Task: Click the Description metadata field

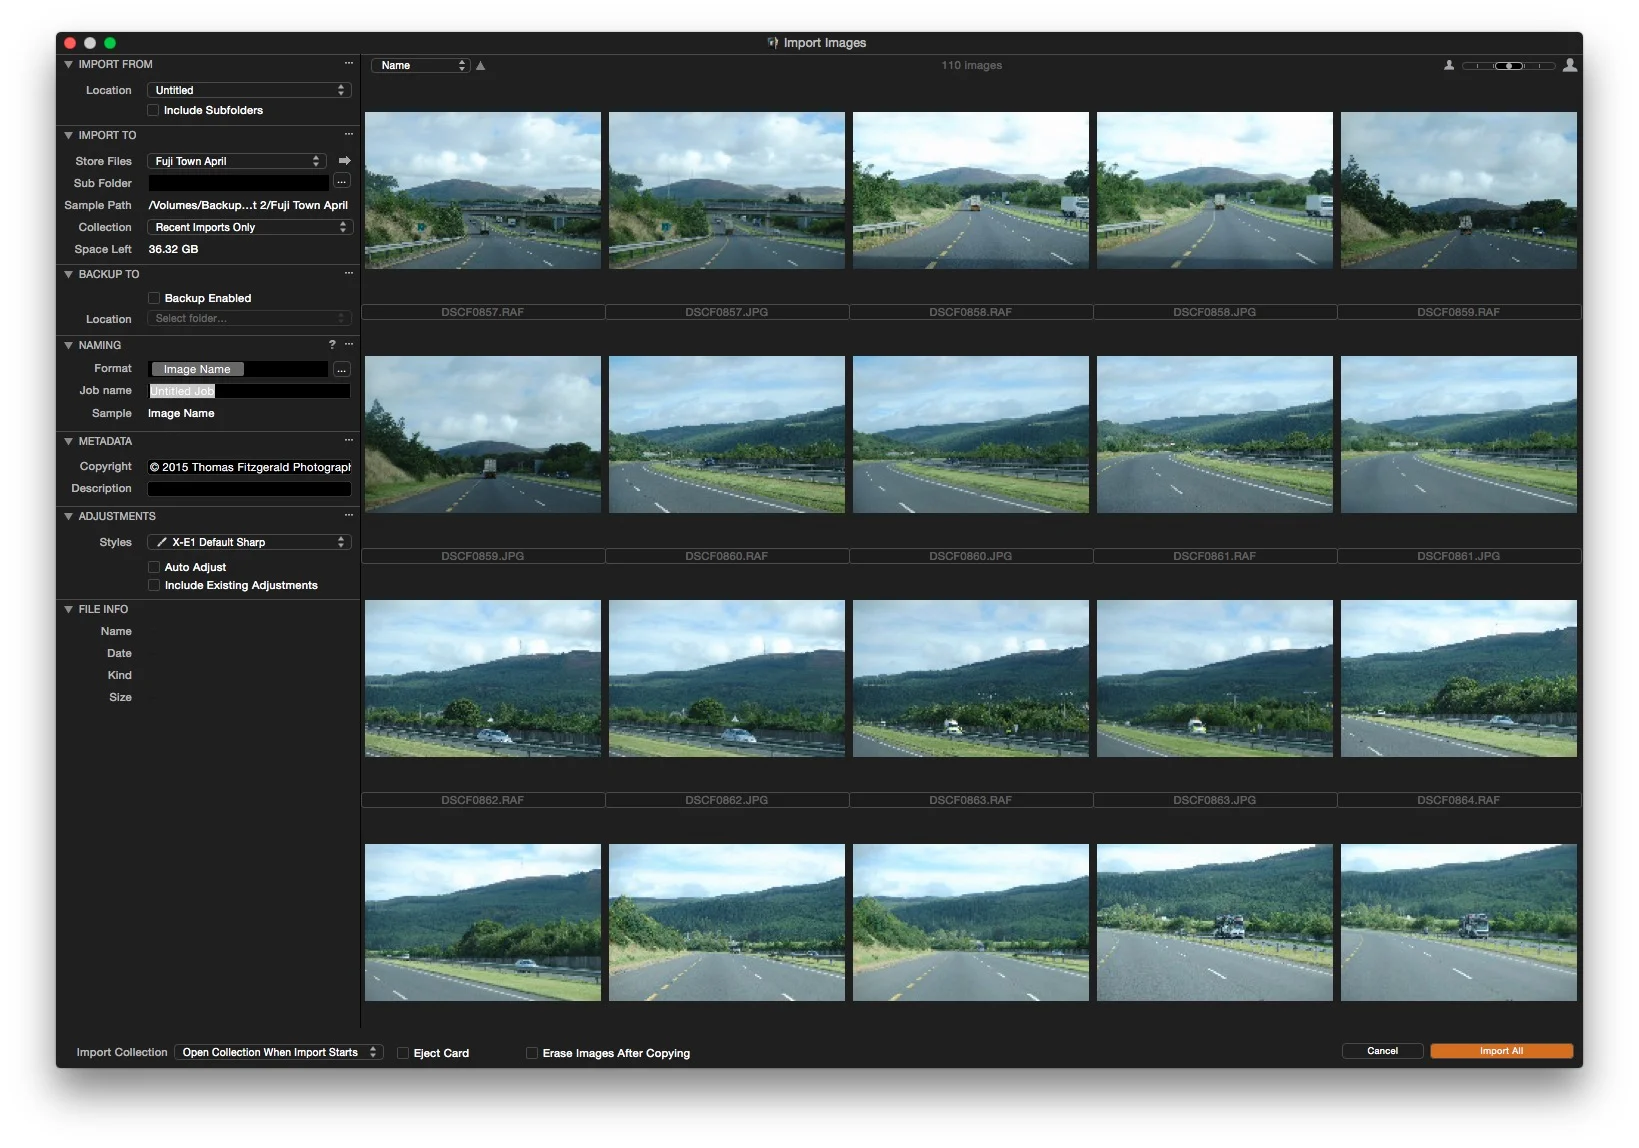Action: (x=249, y=489)
